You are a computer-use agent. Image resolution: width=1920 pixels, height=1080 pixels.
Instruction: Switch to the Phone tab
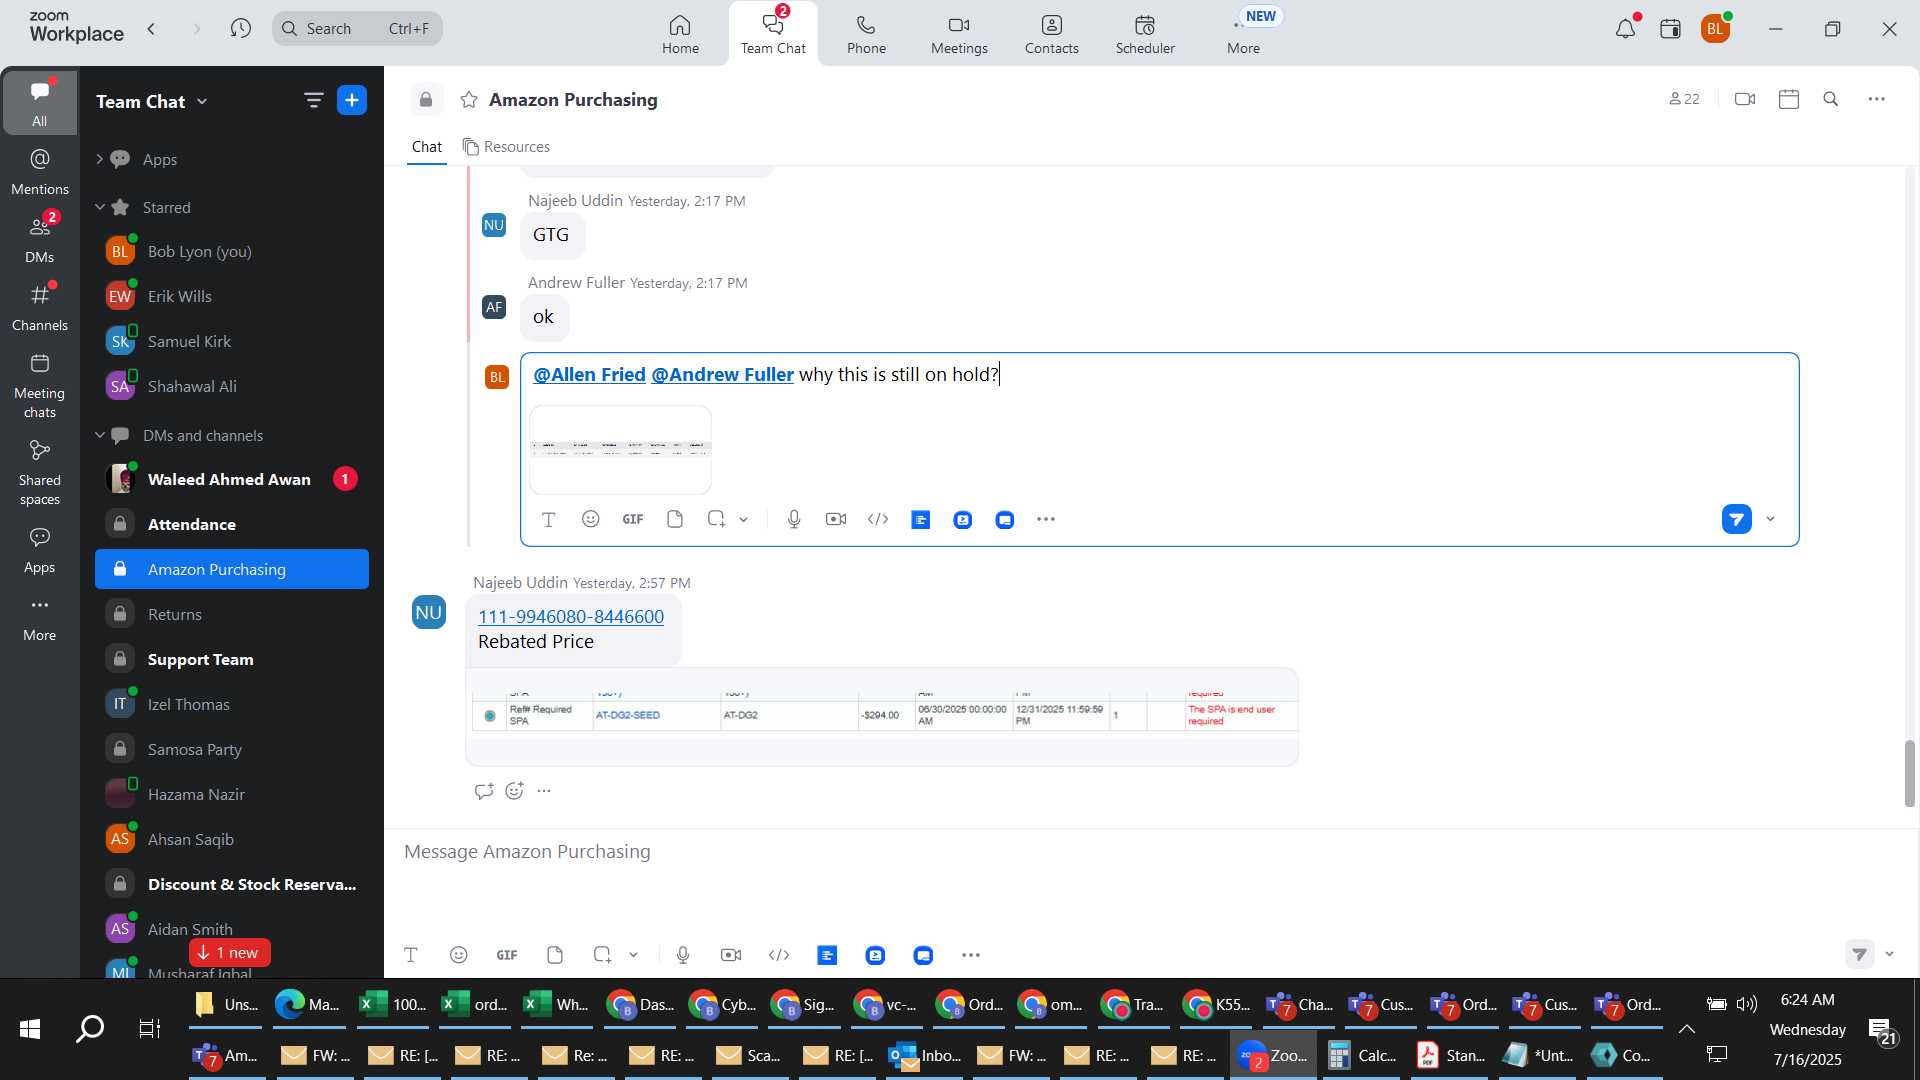(x=866, y=34)
